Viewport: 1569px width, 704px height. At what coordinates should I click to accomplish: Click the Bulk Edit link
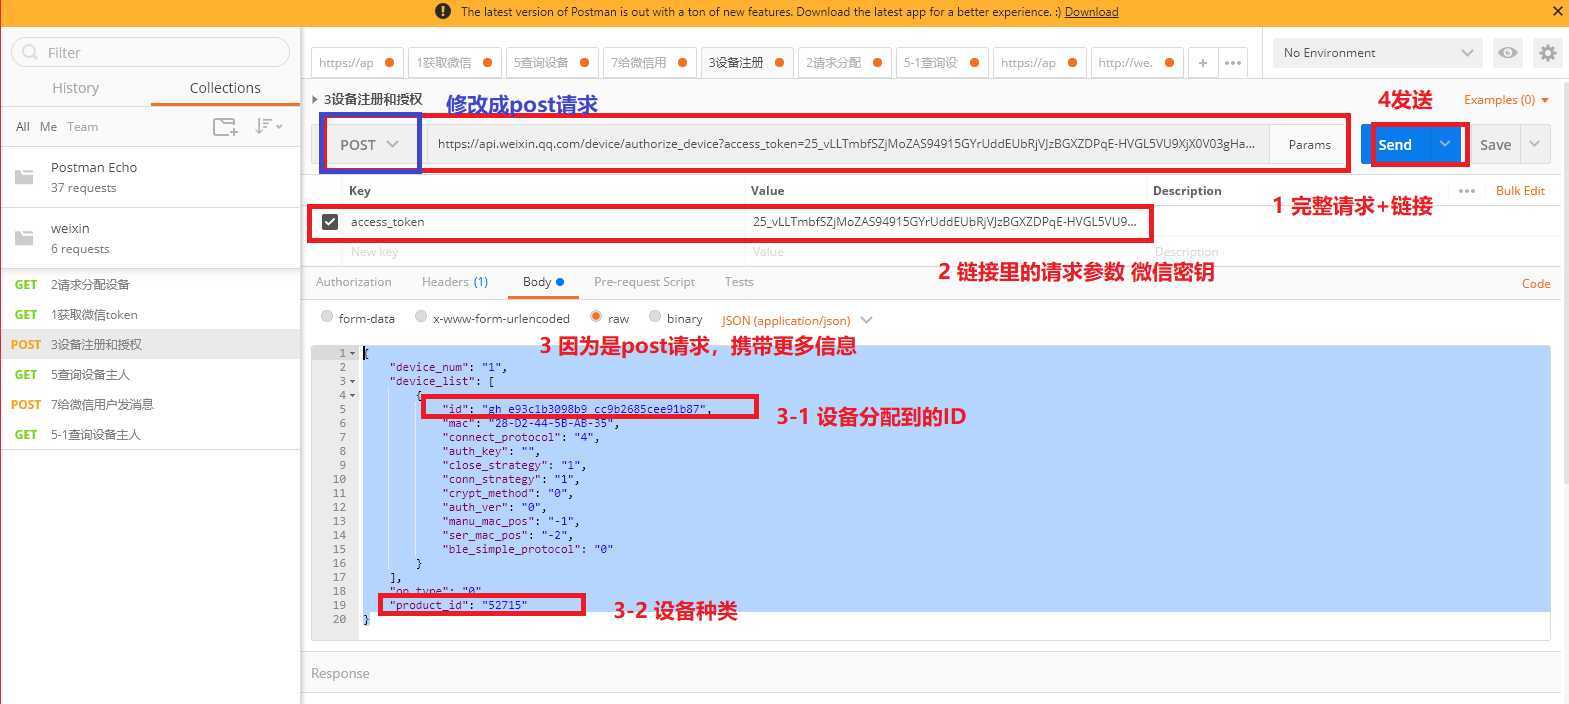point(1520,190)
